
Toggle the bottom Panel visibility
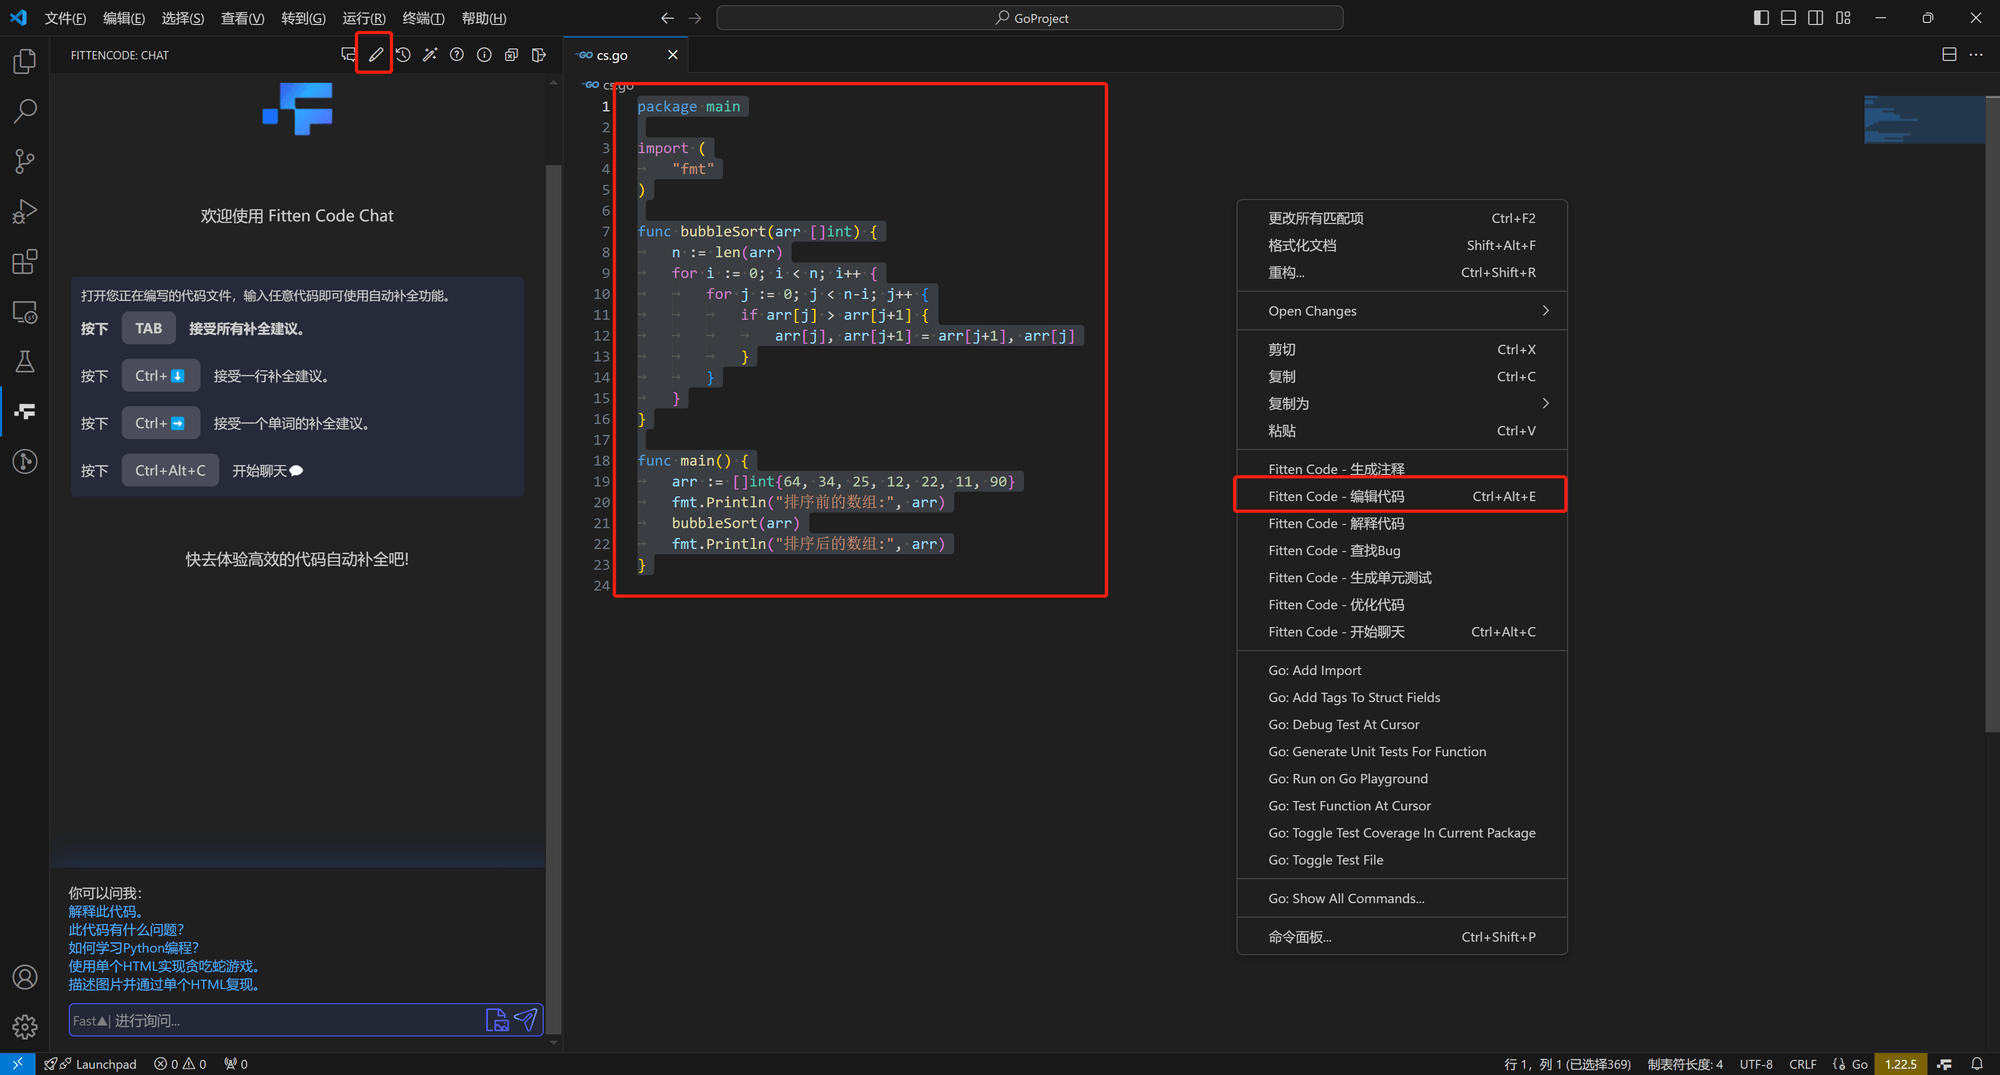click(1788, 18)
